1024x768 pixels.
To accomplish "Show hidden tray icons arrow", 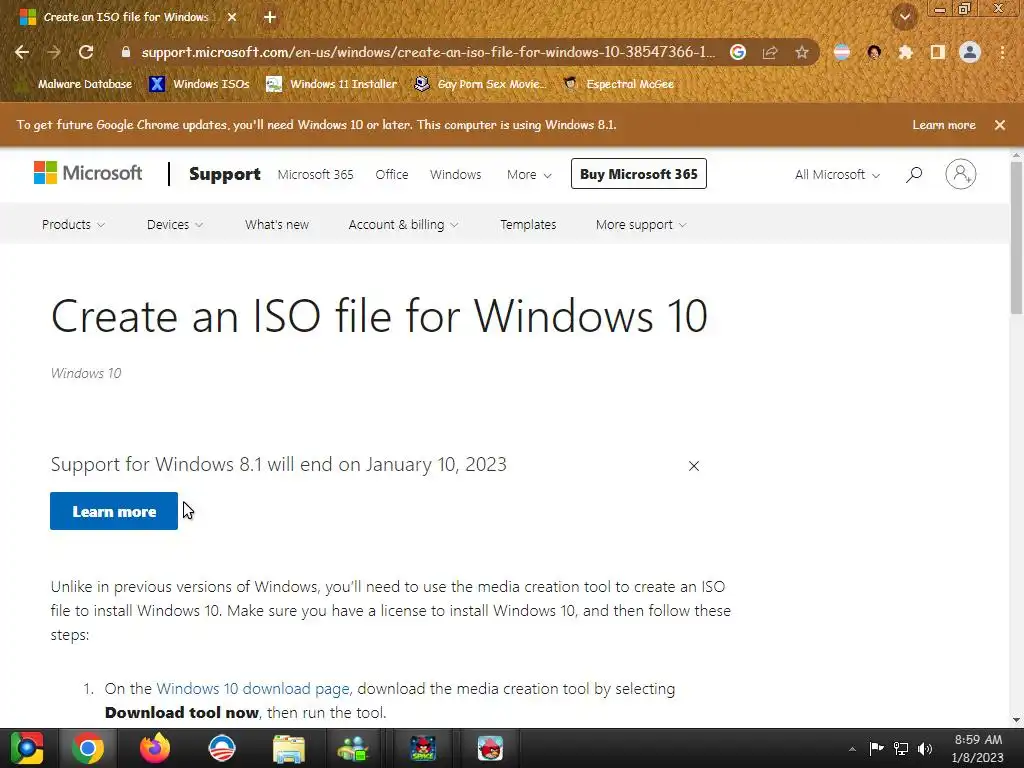I will pyautogui.click(x=852, y=749).
